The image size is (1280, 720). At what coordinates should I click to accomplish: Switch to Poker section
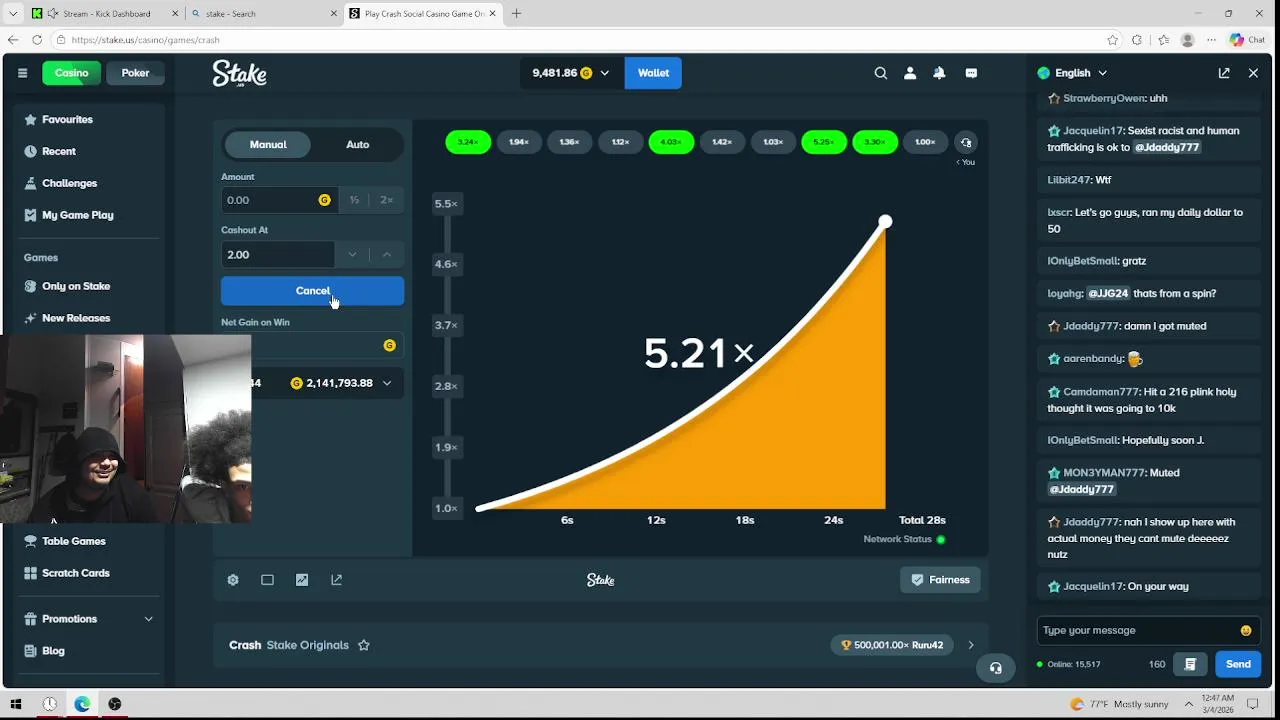pos(135,73)
